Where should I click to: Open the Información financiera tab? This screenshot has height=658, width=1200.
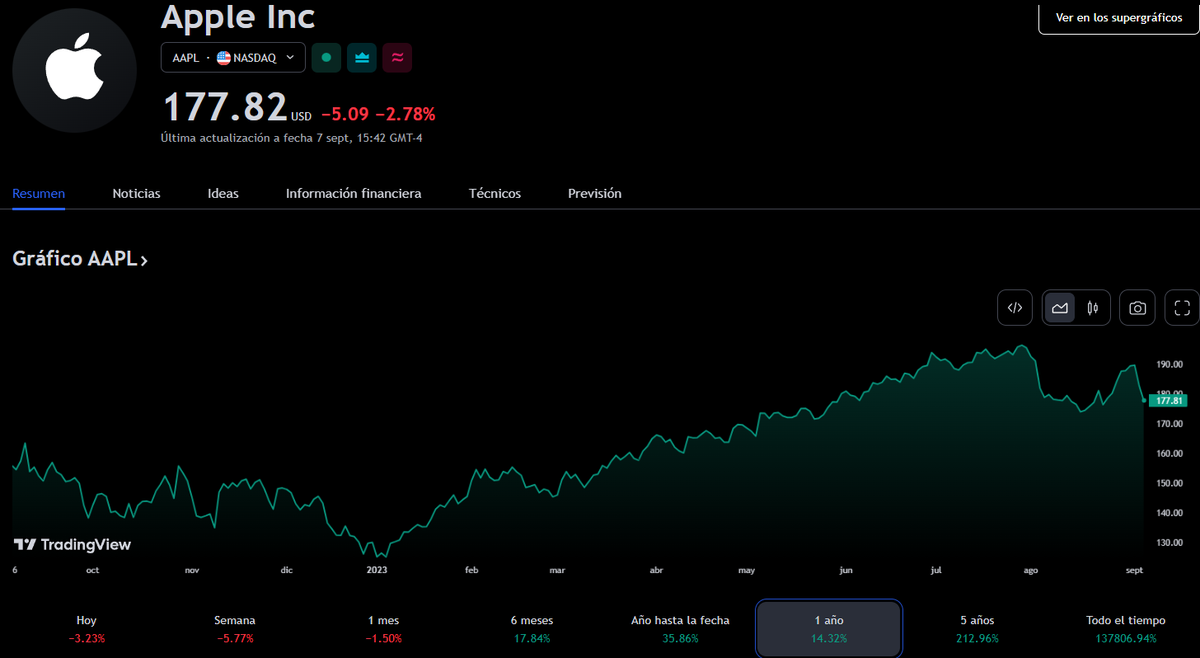354,193
